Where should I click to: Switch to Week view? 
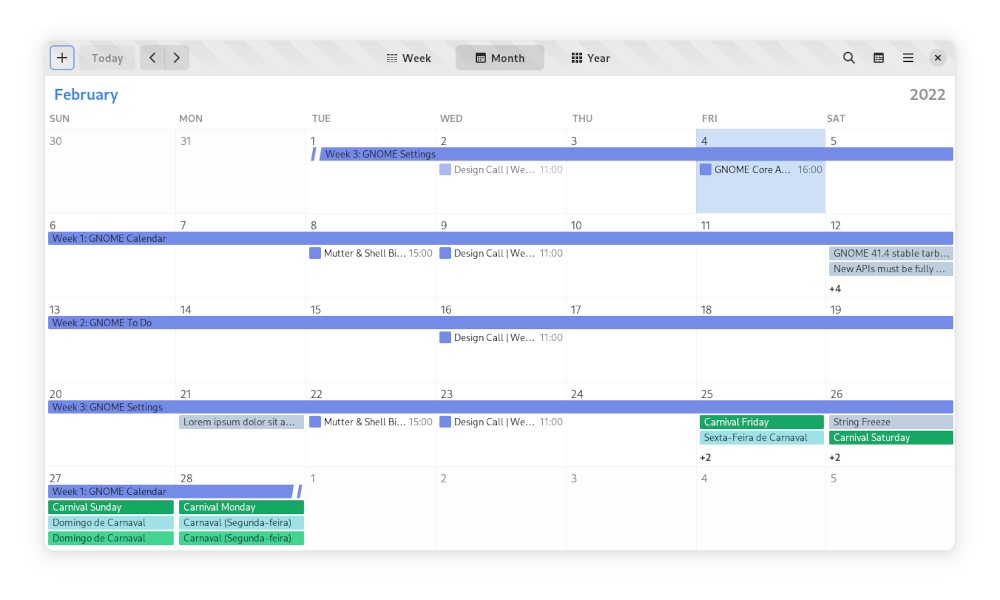(x=409, y=58)
